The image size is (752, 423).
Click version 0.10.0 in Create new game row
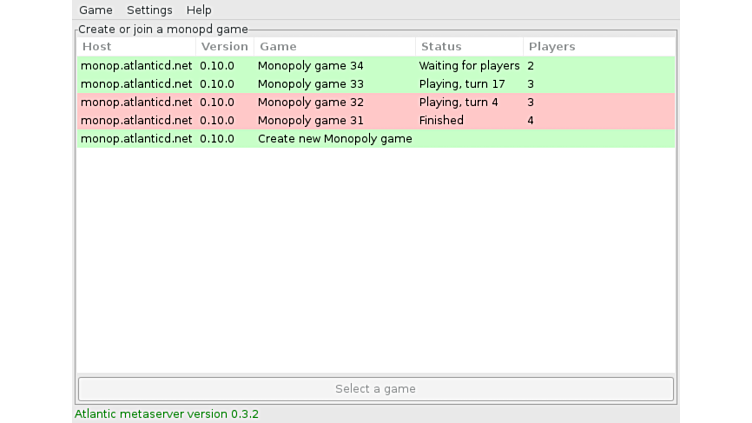[217, 139]
